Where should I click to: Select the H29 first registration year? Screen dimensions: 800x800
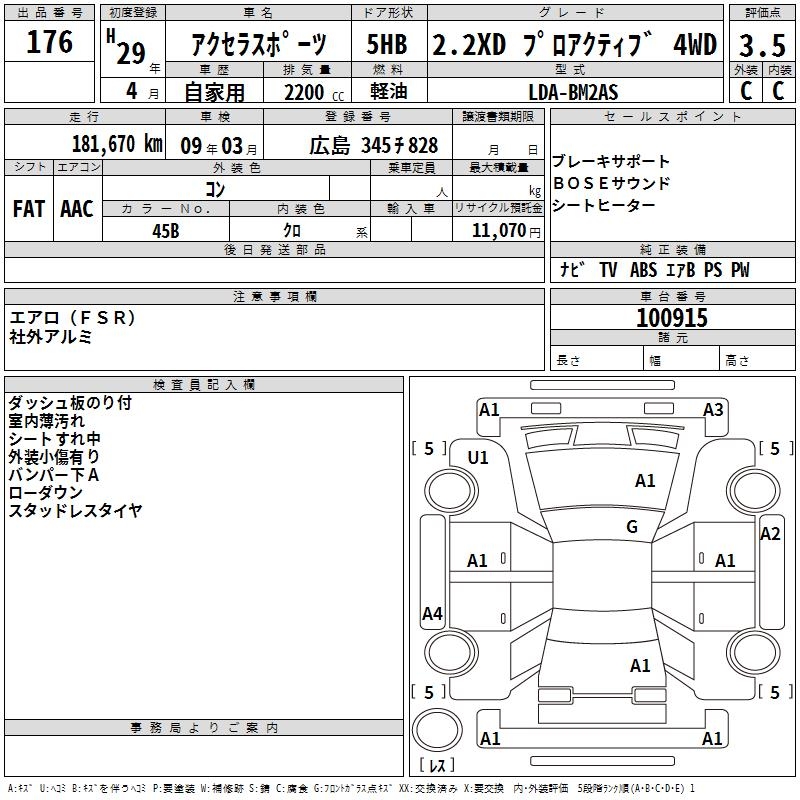126,47
